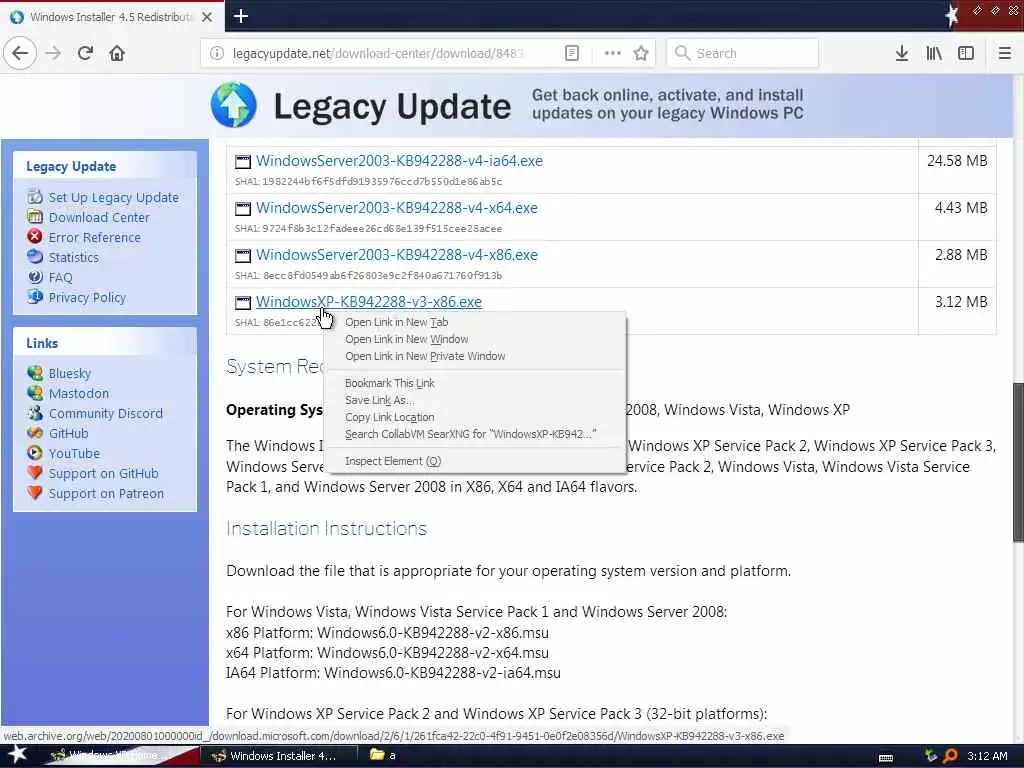1024x768 pixels.
Task: Open Support on GitHub link
Action: [103, 473]
